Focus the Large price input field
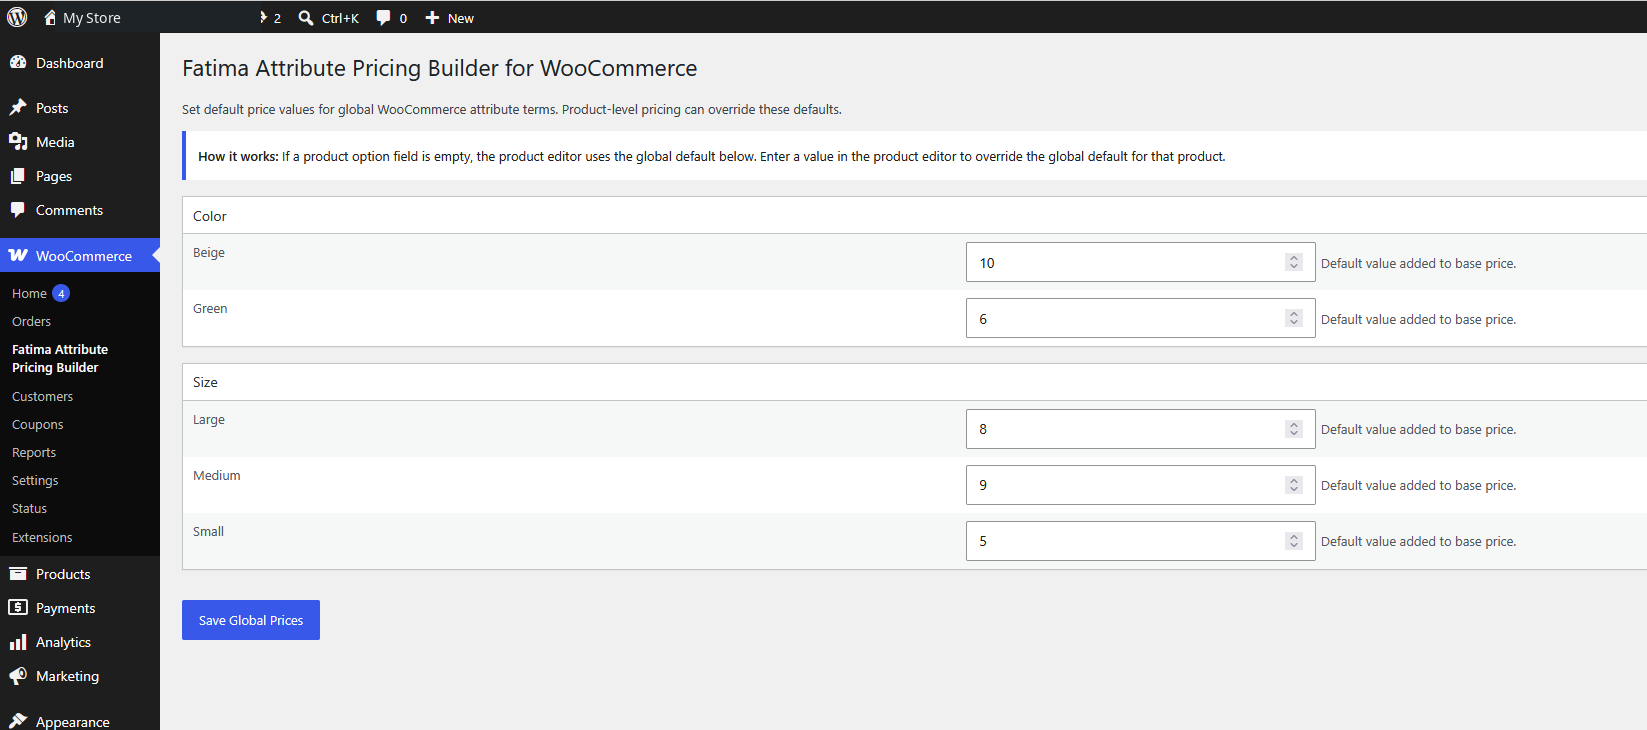Image resolution: width=1647 pixels, height=730 pixels. [1140, 429]
